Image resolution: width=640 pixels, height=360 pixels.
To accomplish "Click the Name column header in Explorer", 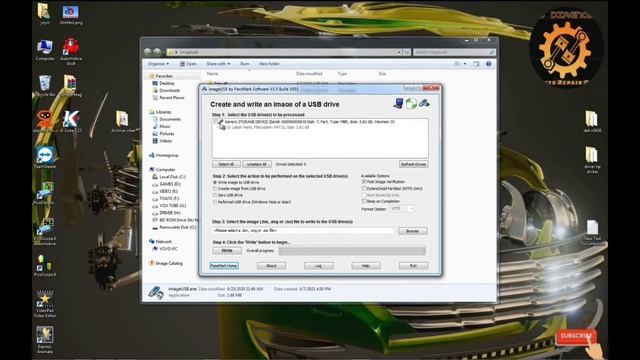I will [x=212, y=74].
